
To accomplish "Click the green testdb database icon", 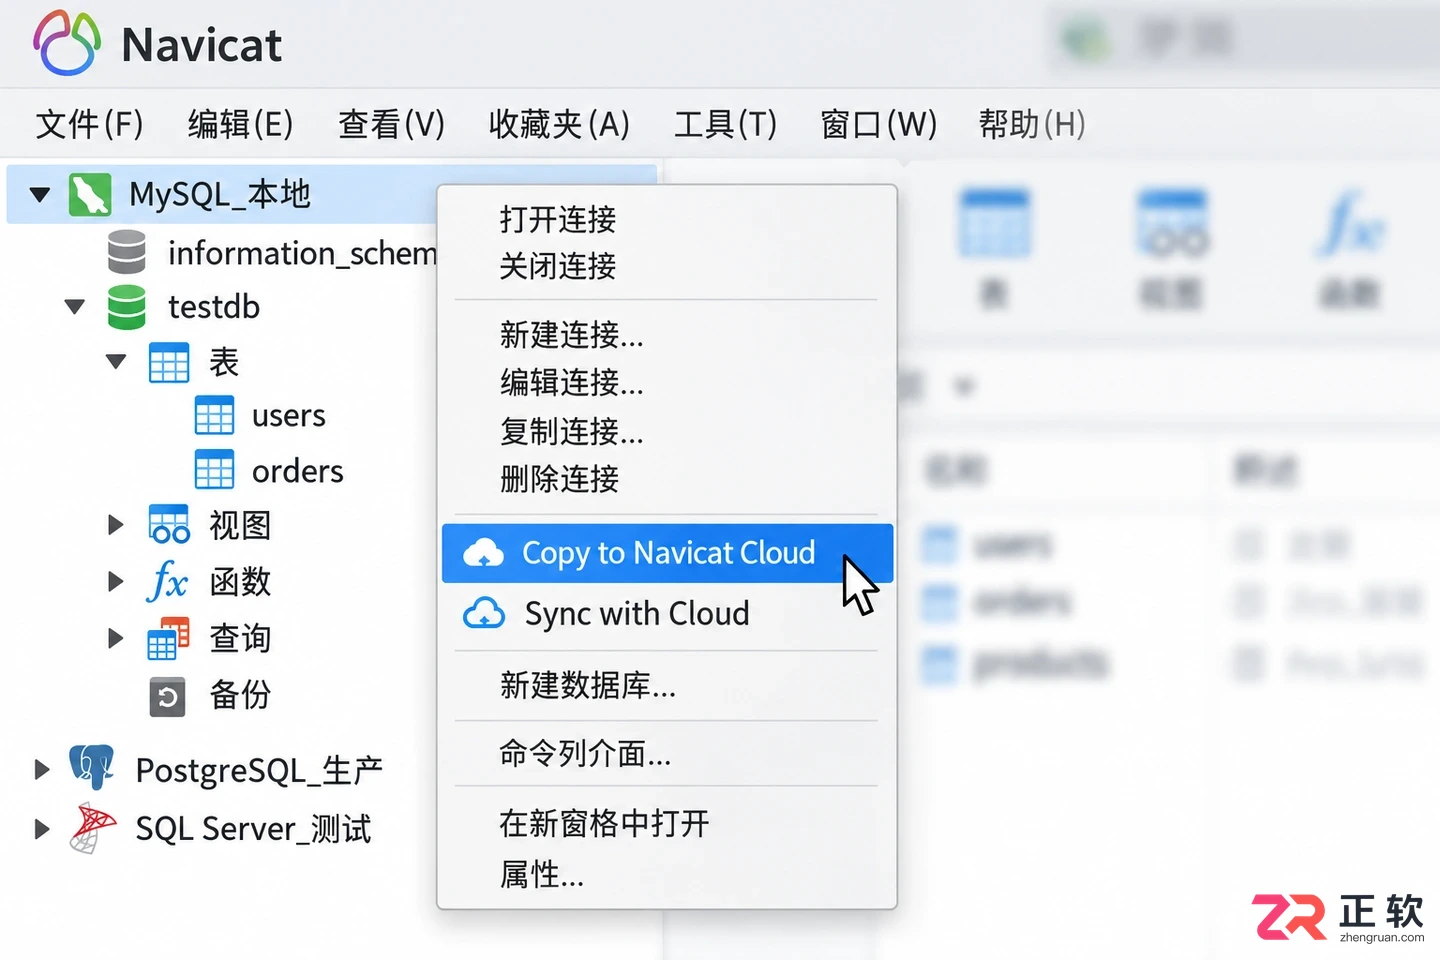I will [127, 307].
